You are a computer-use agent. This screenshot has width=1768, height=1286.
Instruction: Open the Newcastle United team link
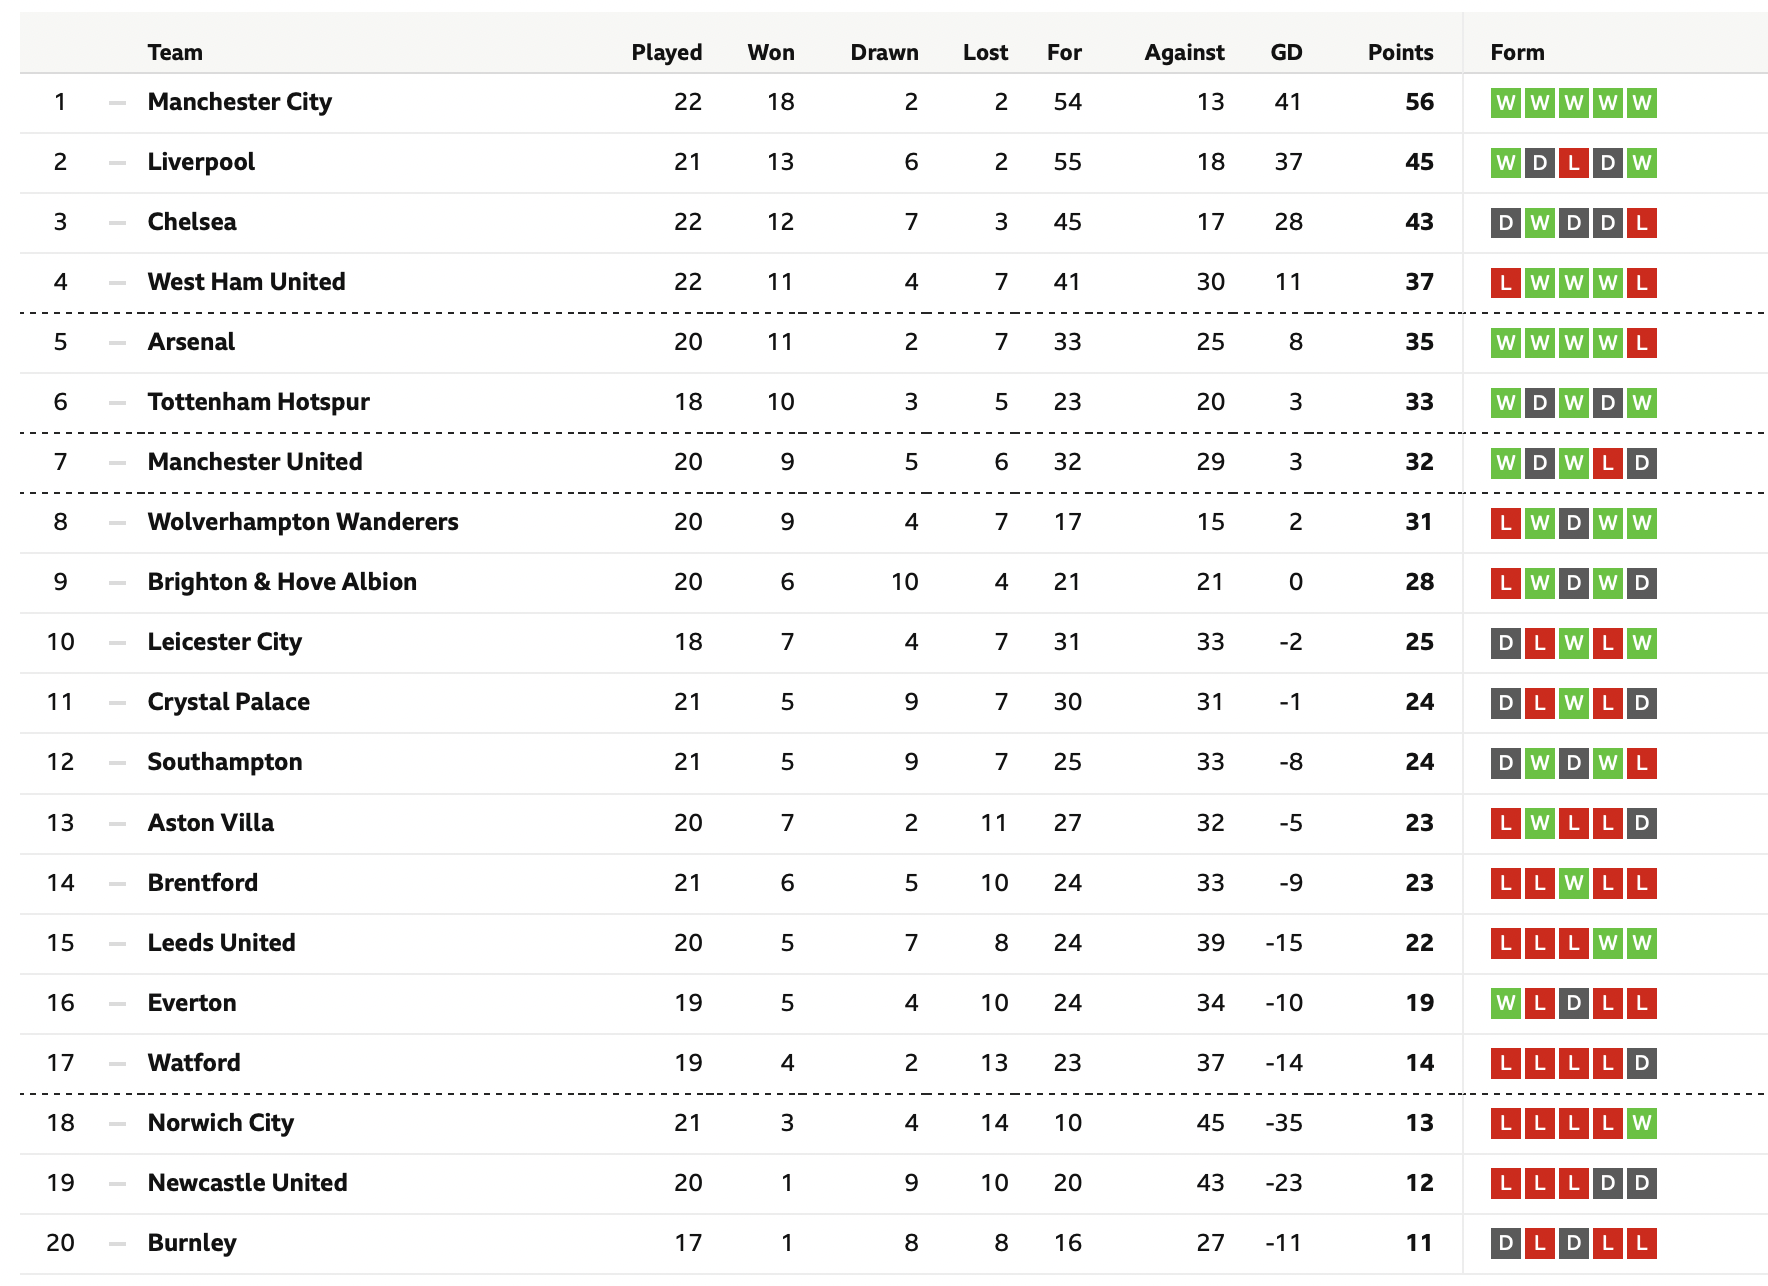[x=248, y=1182]
